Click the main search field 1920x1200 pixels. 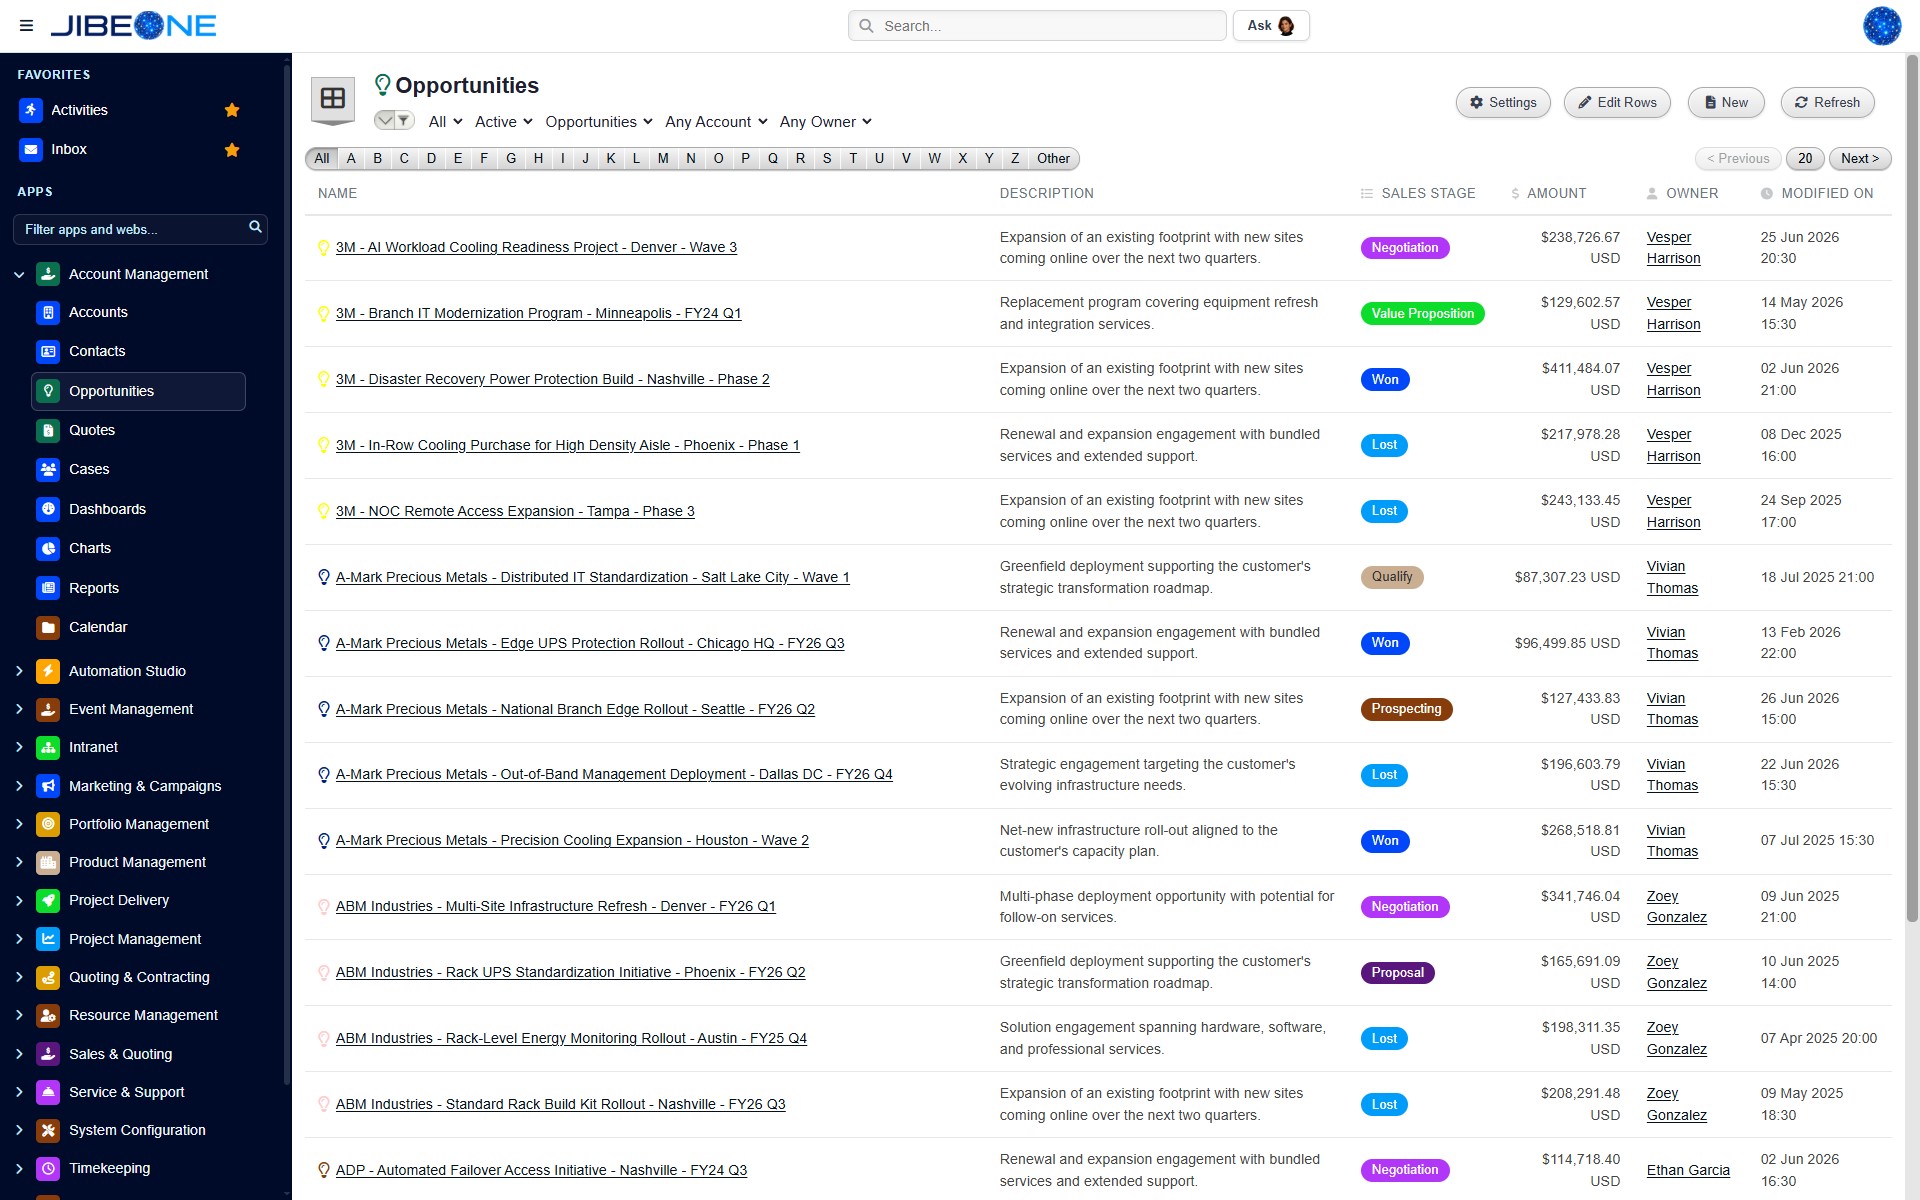(1037, 26)
